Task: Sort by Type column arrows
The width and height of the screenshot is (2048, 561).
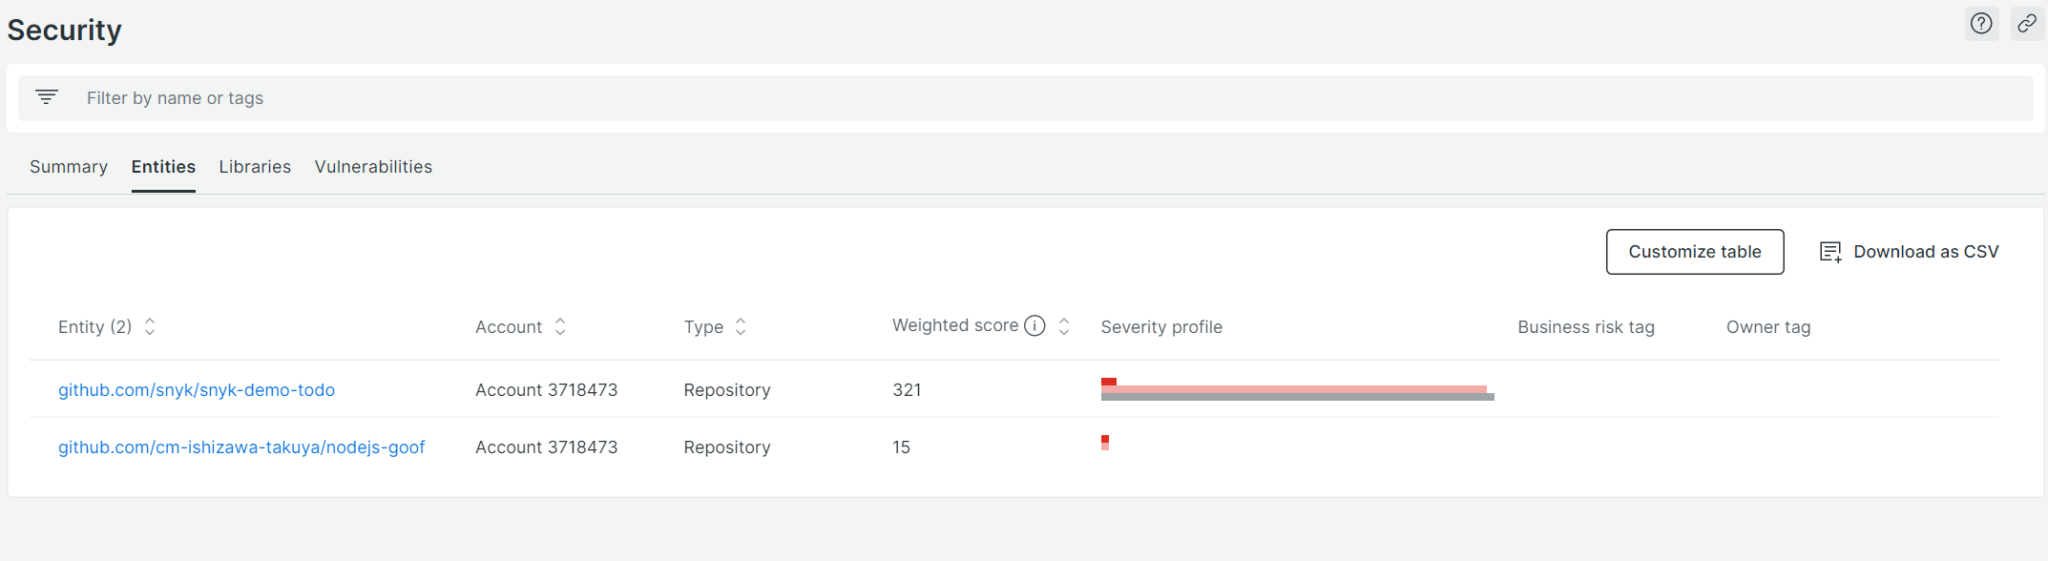Action: [x=740, y=327]
